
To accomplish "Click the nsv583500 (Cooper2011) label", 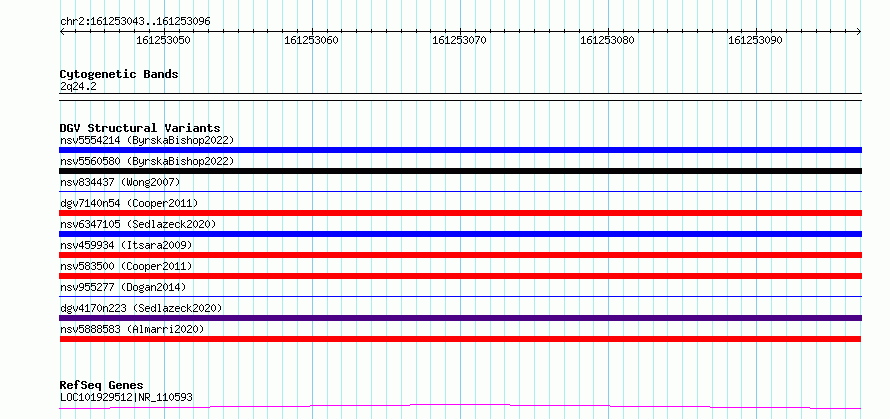I will tap(126, 266).
